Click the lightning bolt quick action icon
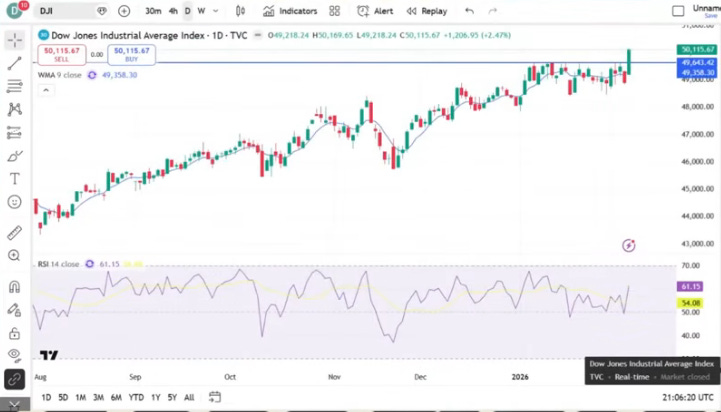Image resolution: width=721 pixels, height=412 pixels. pyautogui.click(x=629, y=246)
